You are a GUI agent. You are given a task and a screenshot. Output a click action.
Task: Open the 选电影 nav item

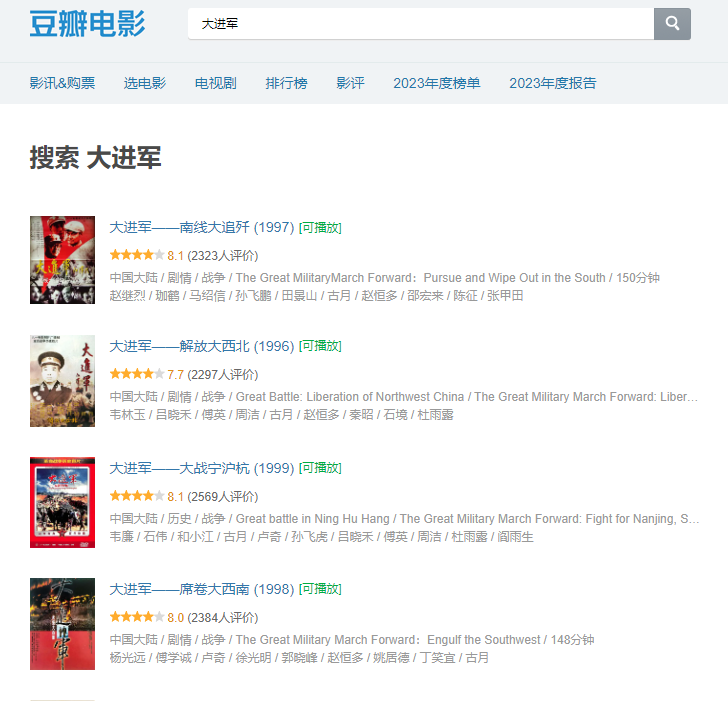point(144,83)
